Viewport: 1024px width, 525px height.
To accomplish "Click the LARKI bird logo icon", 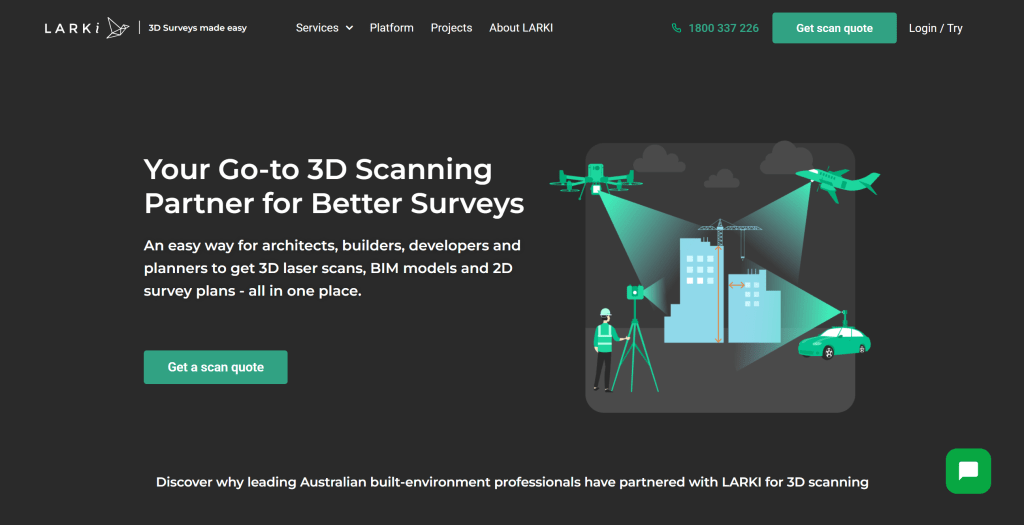I will click(118, 27).
